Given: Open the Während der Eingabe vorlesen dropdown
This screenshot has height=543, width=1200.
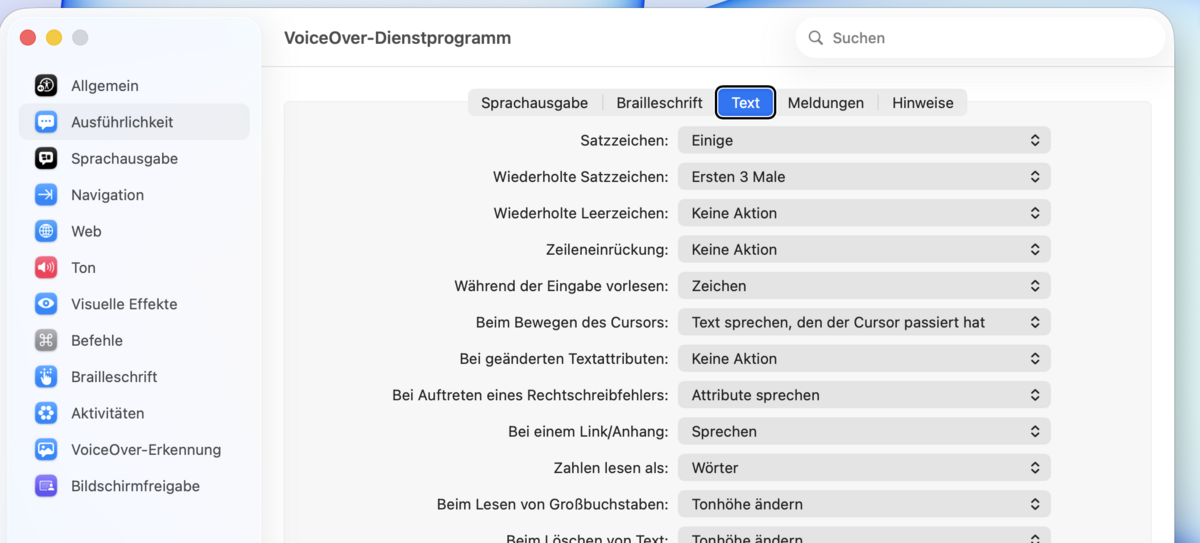Looking at the screenshot, I should click(x=864, y=286).
